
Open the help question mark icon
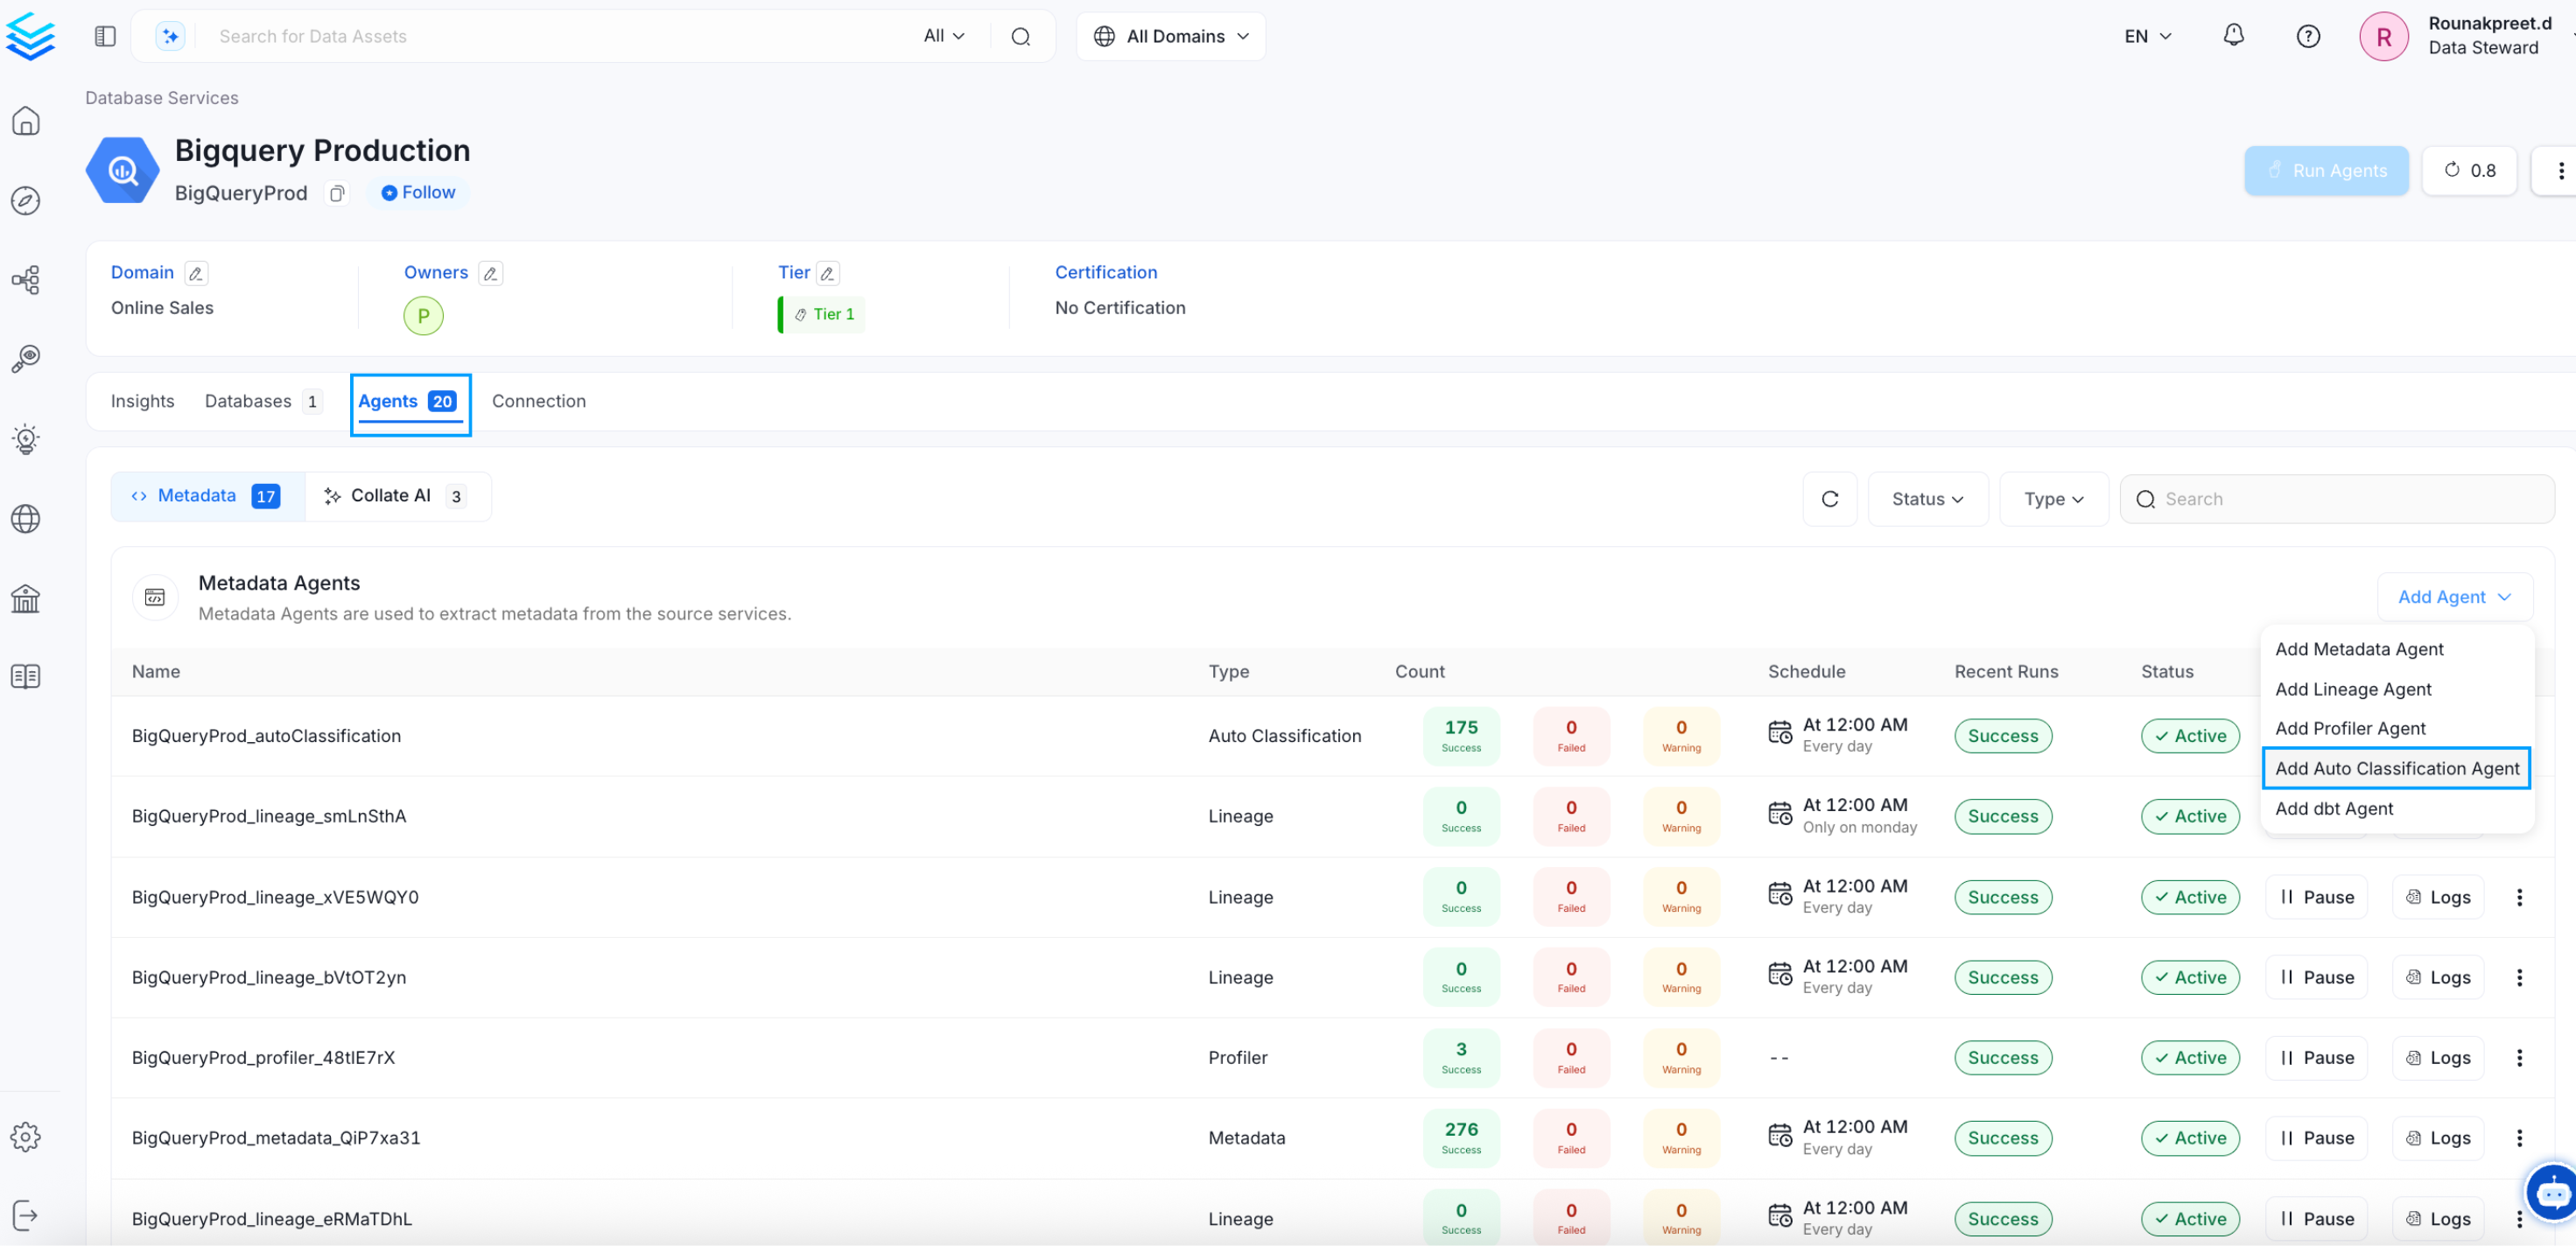[x=2307, y=36]
